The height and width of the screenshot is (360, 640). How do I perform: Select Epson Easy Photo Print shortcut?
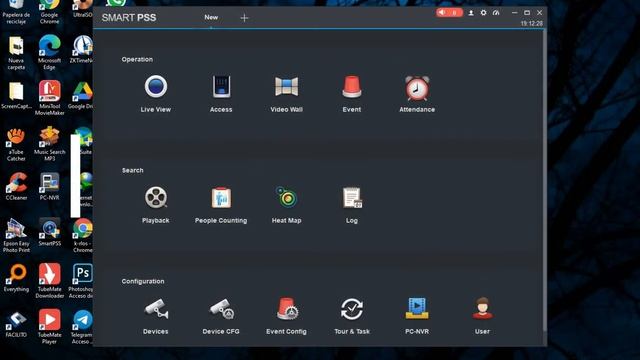click(x=16, y=235)
